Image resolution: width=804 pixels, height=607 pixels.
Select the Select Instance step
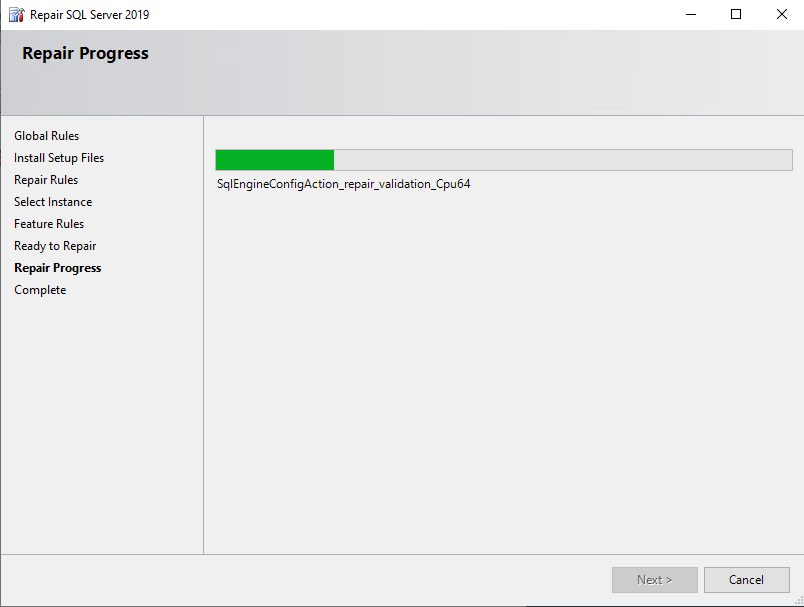tap(53, 202)
